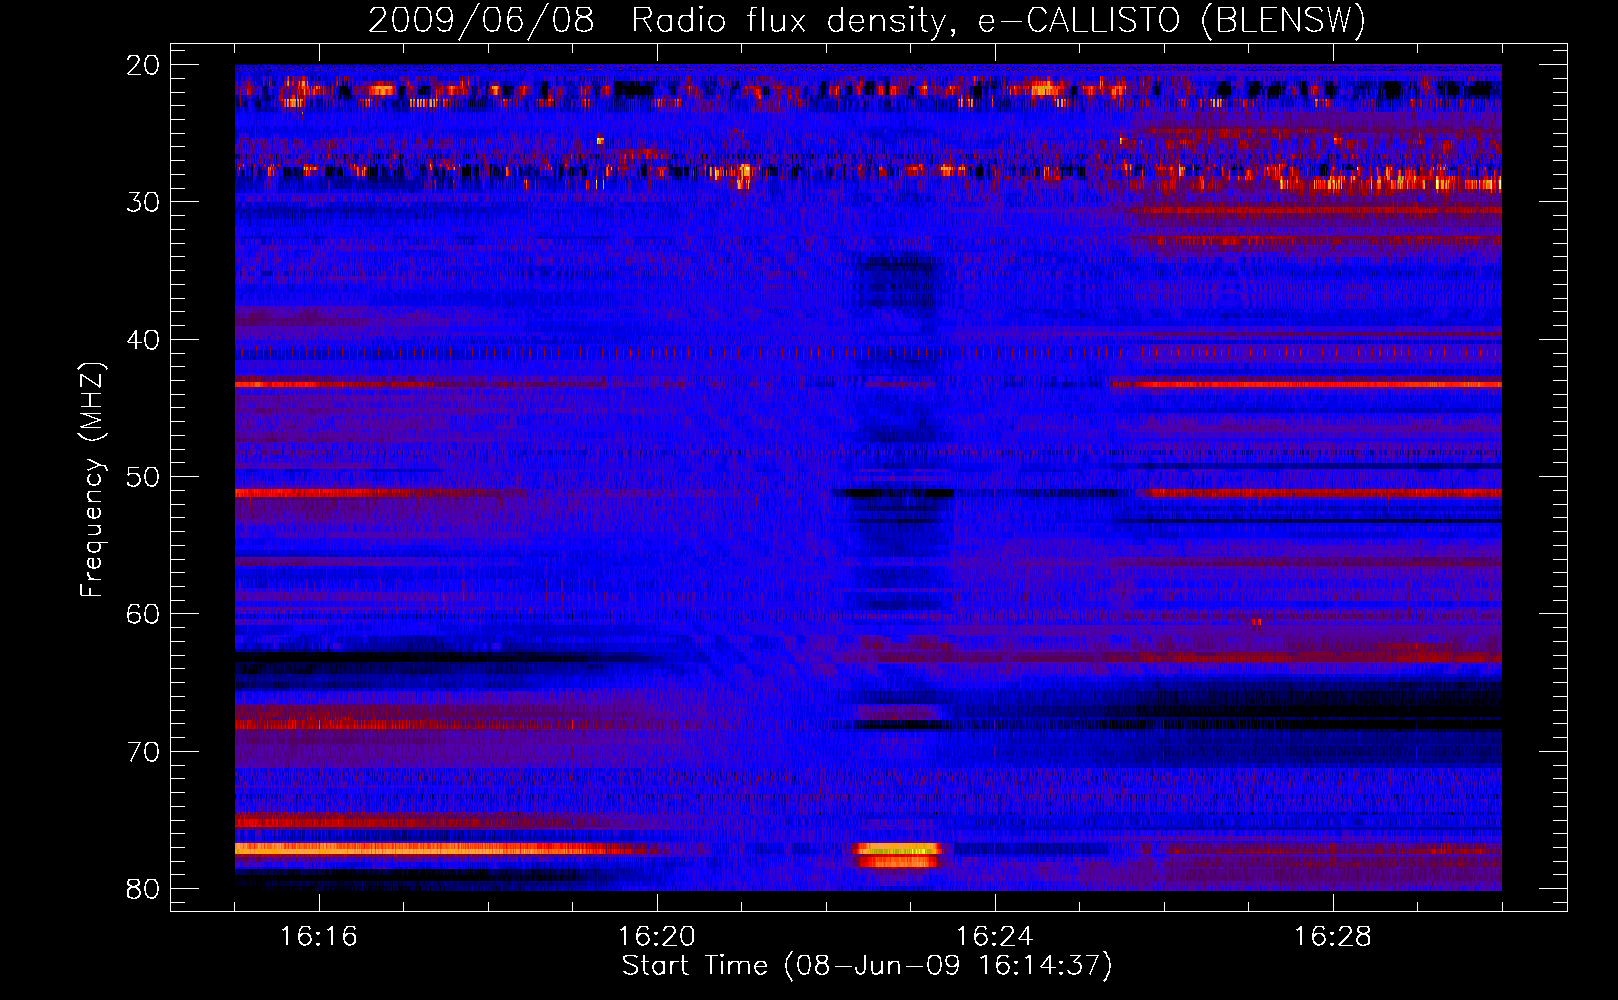Click the '16:24' time tick label
Image resolution: width=1618 pixels, height=1000 pixels.
[x=995, y=937]
